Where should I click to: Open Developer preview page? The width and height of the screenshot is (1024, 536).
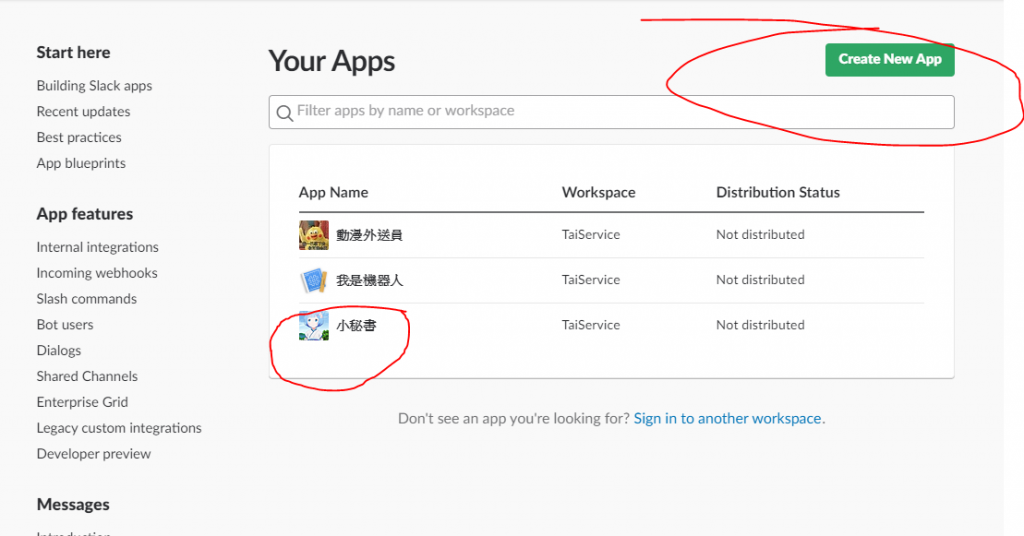93,454
